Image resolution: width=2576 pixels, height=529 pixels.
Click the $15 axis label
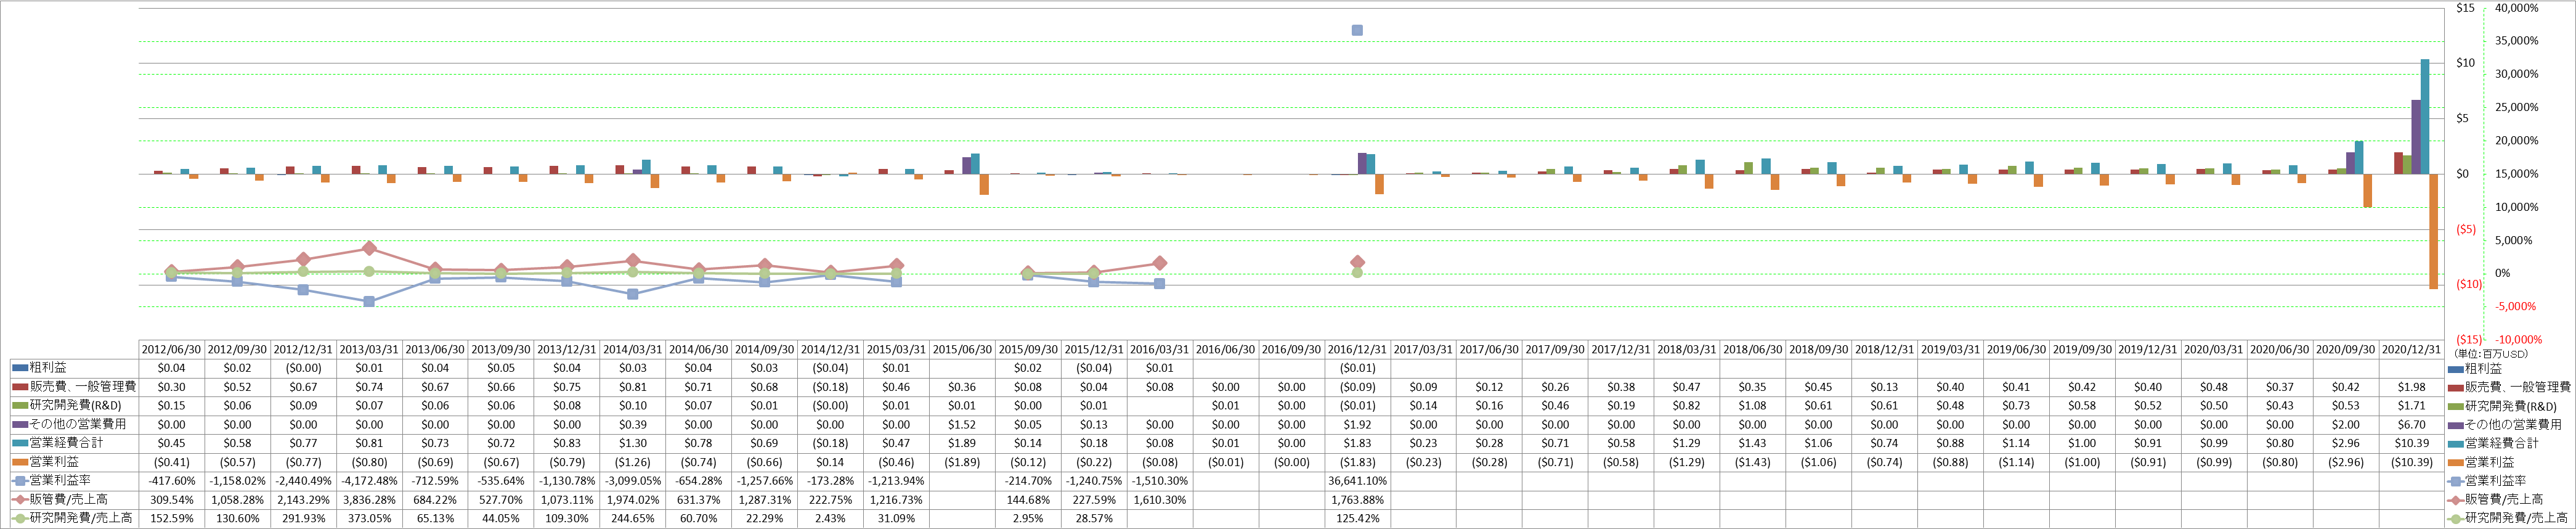click(2466, 8)
